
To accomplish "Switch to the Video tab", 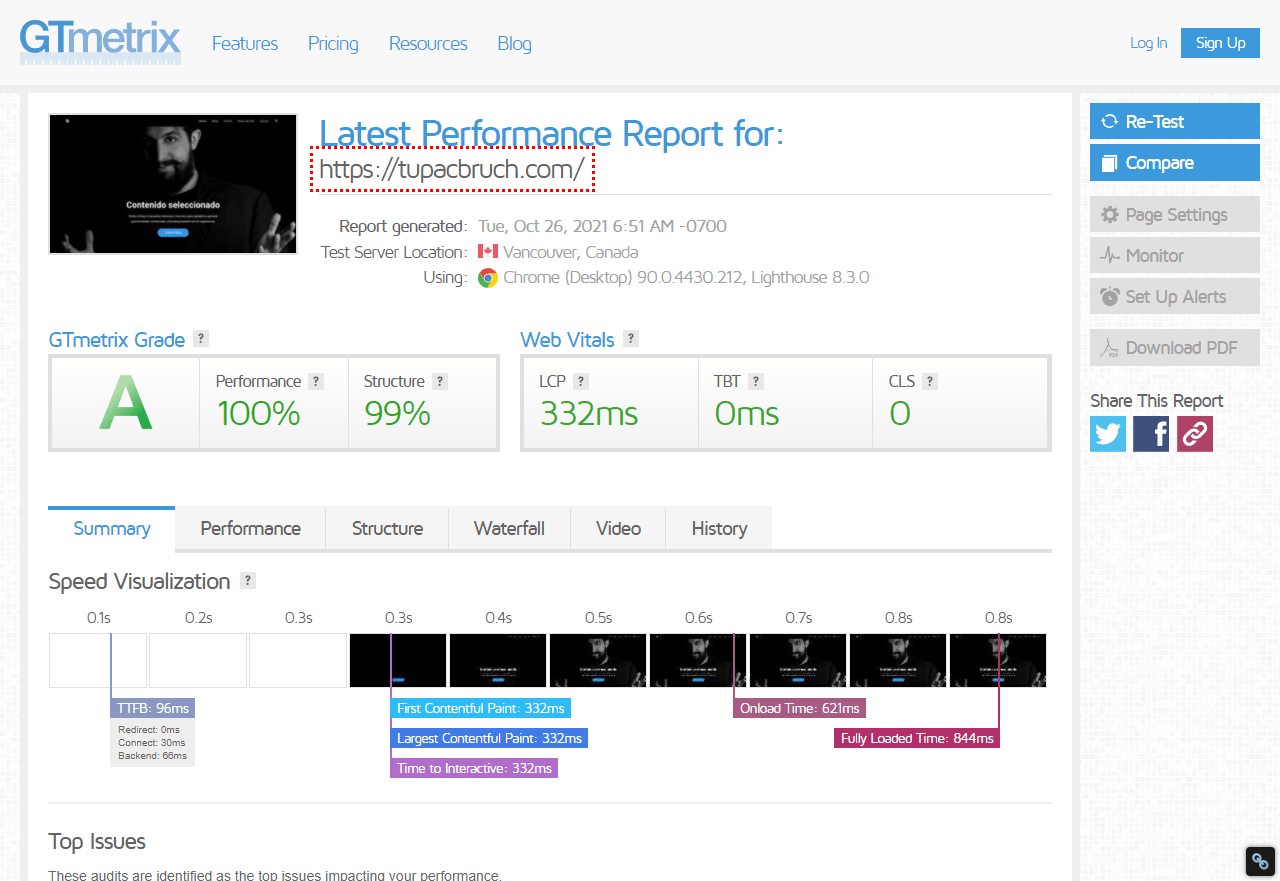I will pyautogui.click(x=618, y=528).
